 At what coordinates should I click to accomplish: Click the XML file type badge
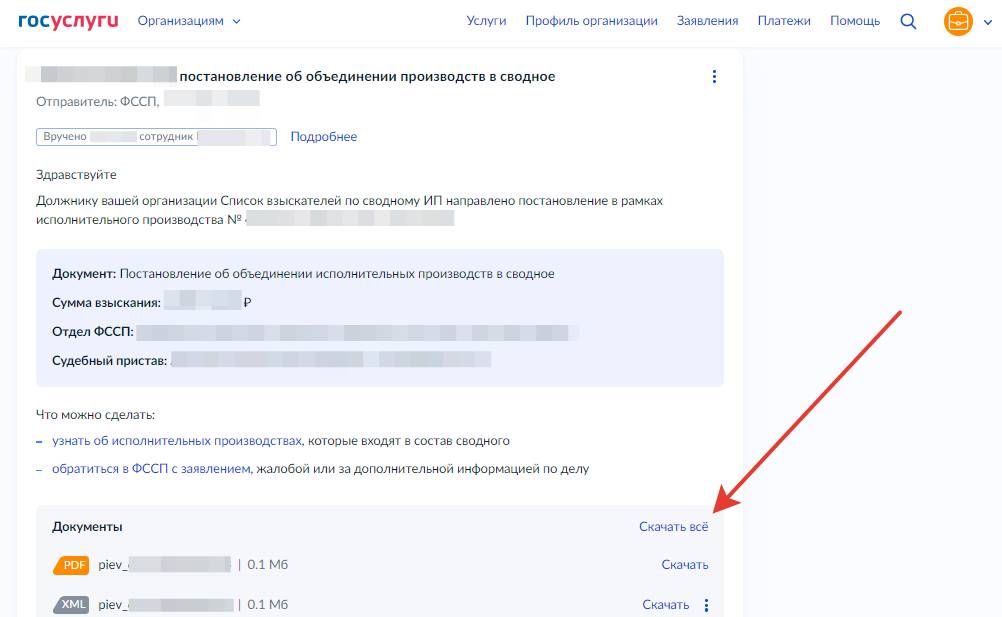pyautogui.click(x=72, y=604)
